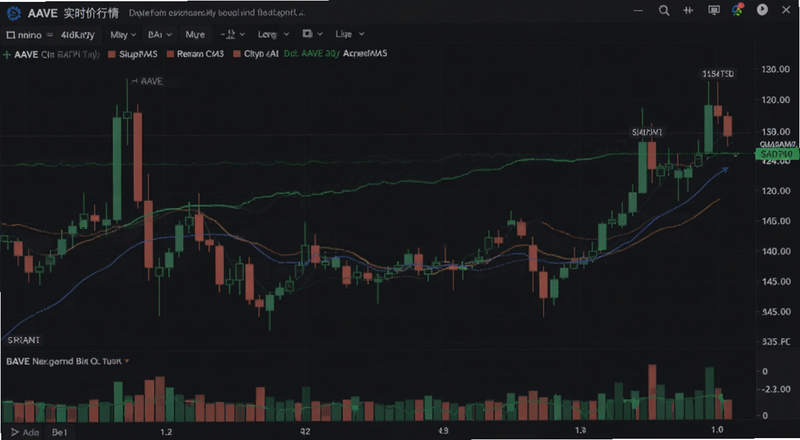Click the blue AAVE app logo
The width and height of the screenshot is (800, 440).
point(14,13)
